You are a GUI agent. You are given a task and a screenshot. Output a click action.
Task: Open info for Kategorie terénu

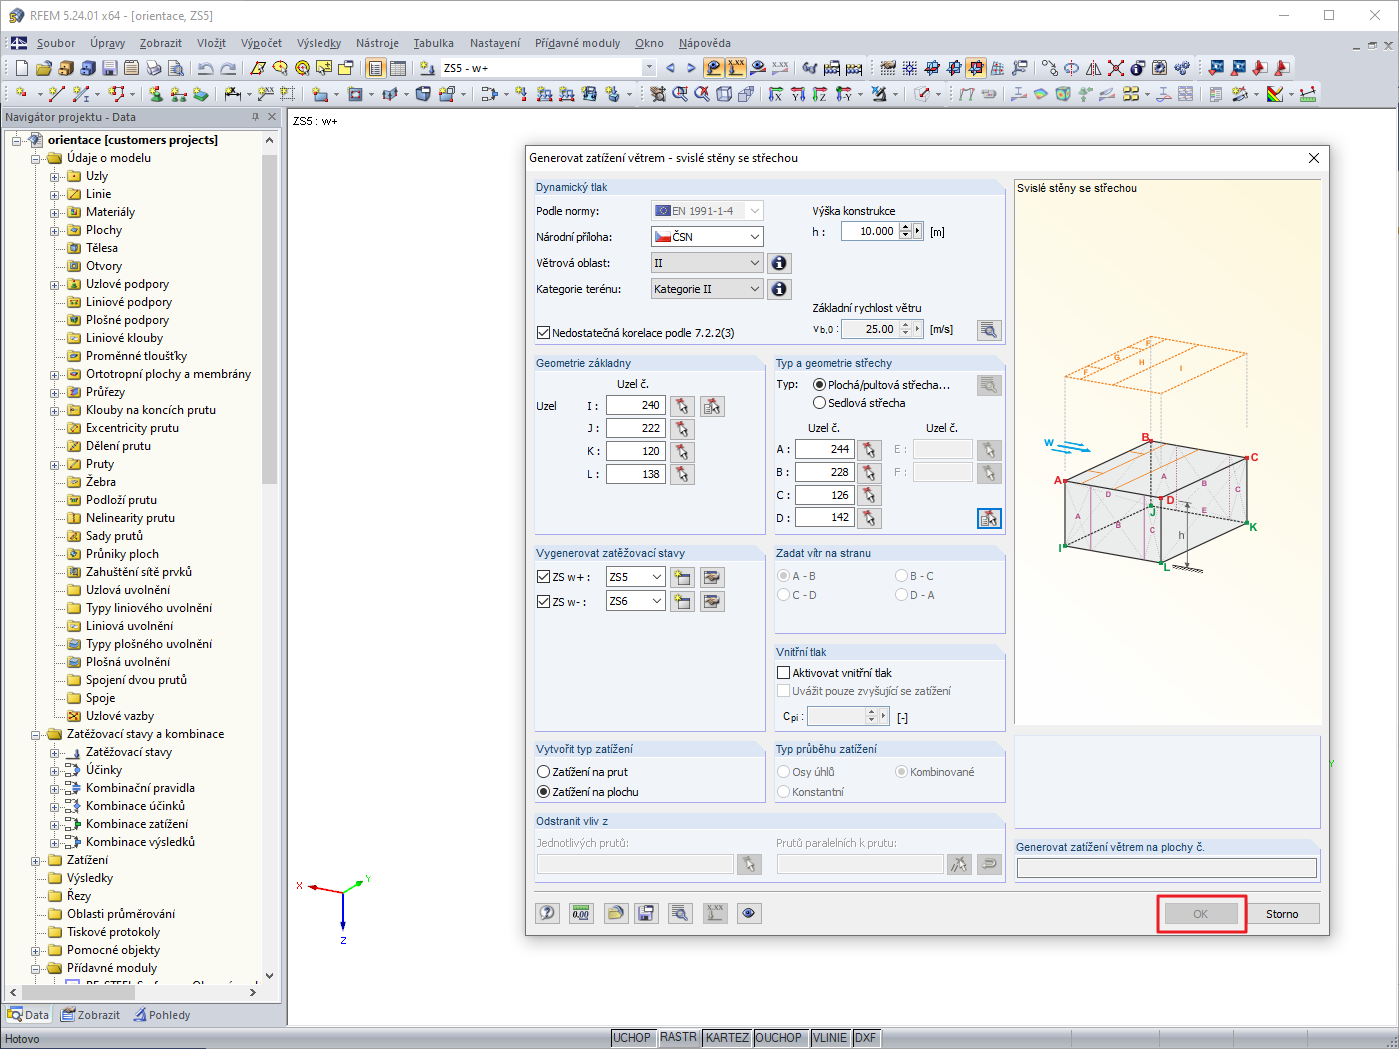pyautogui.click(x=779, y=289)
